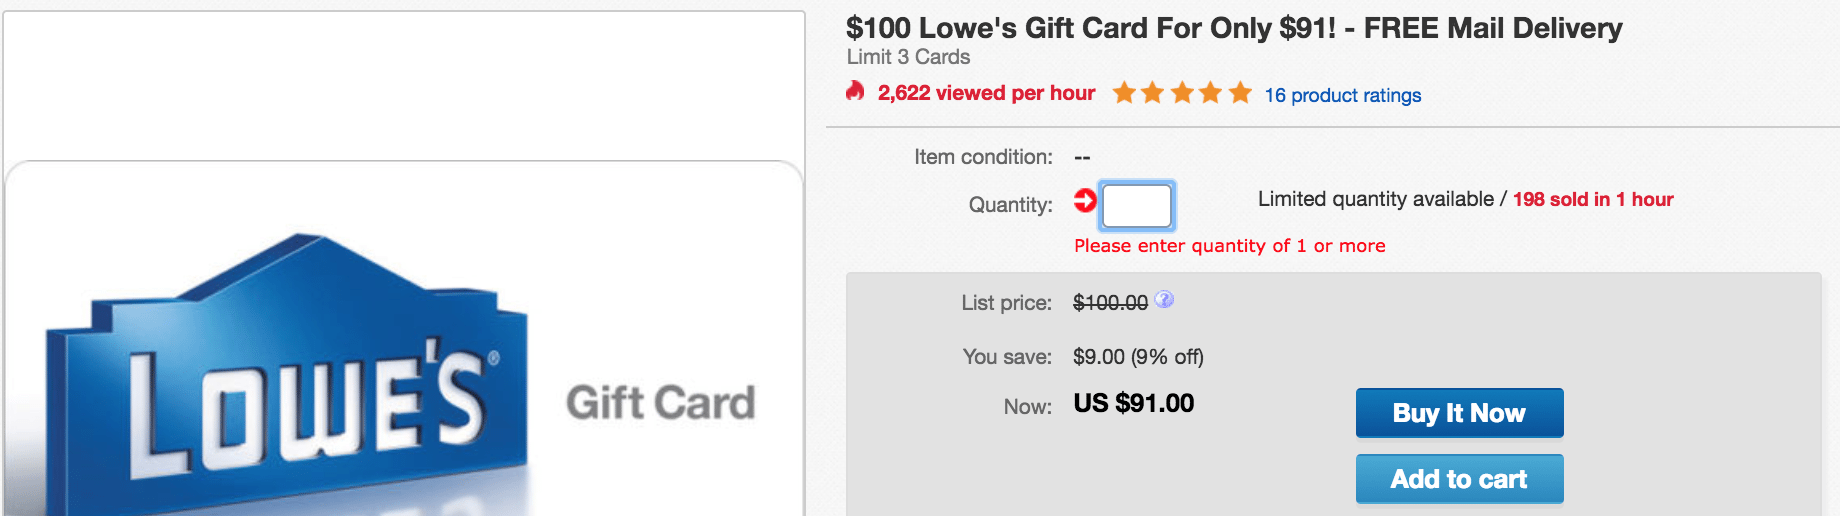Click the 198 sold in 1 hour text

1593,199
